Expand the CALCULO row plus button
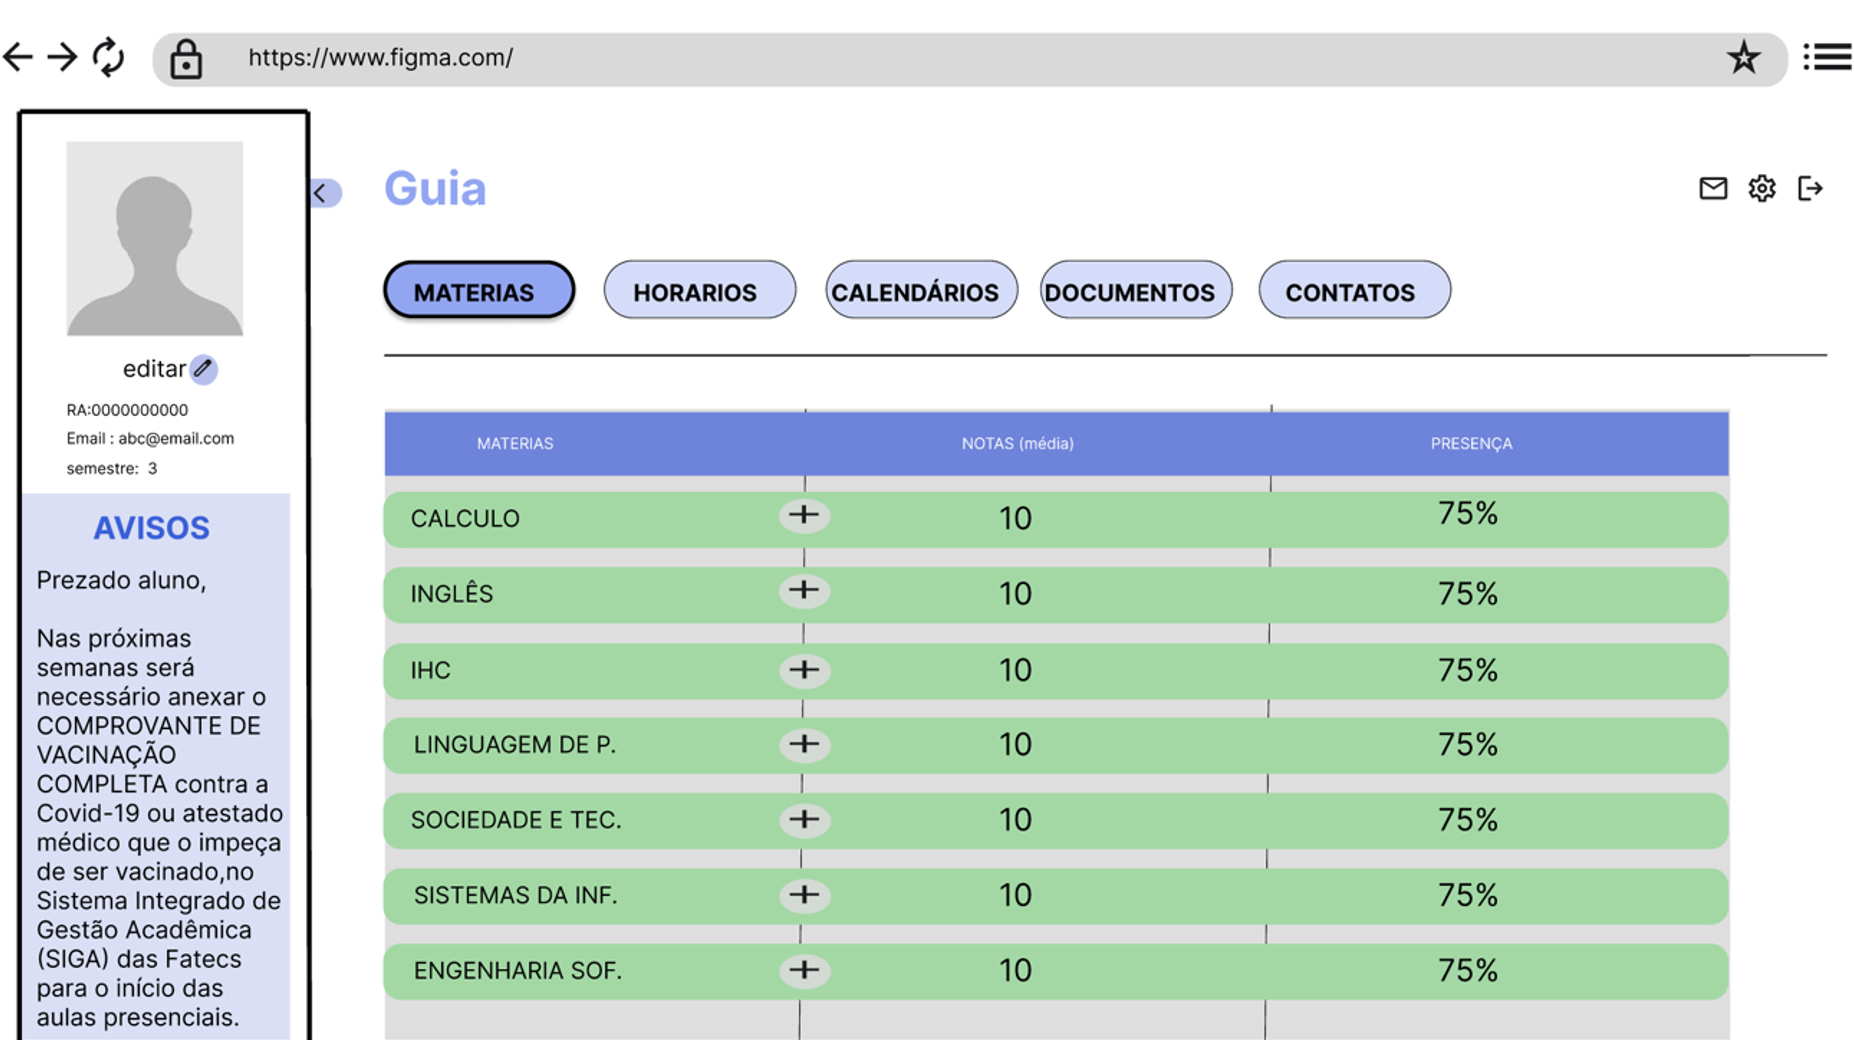1854x1040 pixels. [804, 516]
